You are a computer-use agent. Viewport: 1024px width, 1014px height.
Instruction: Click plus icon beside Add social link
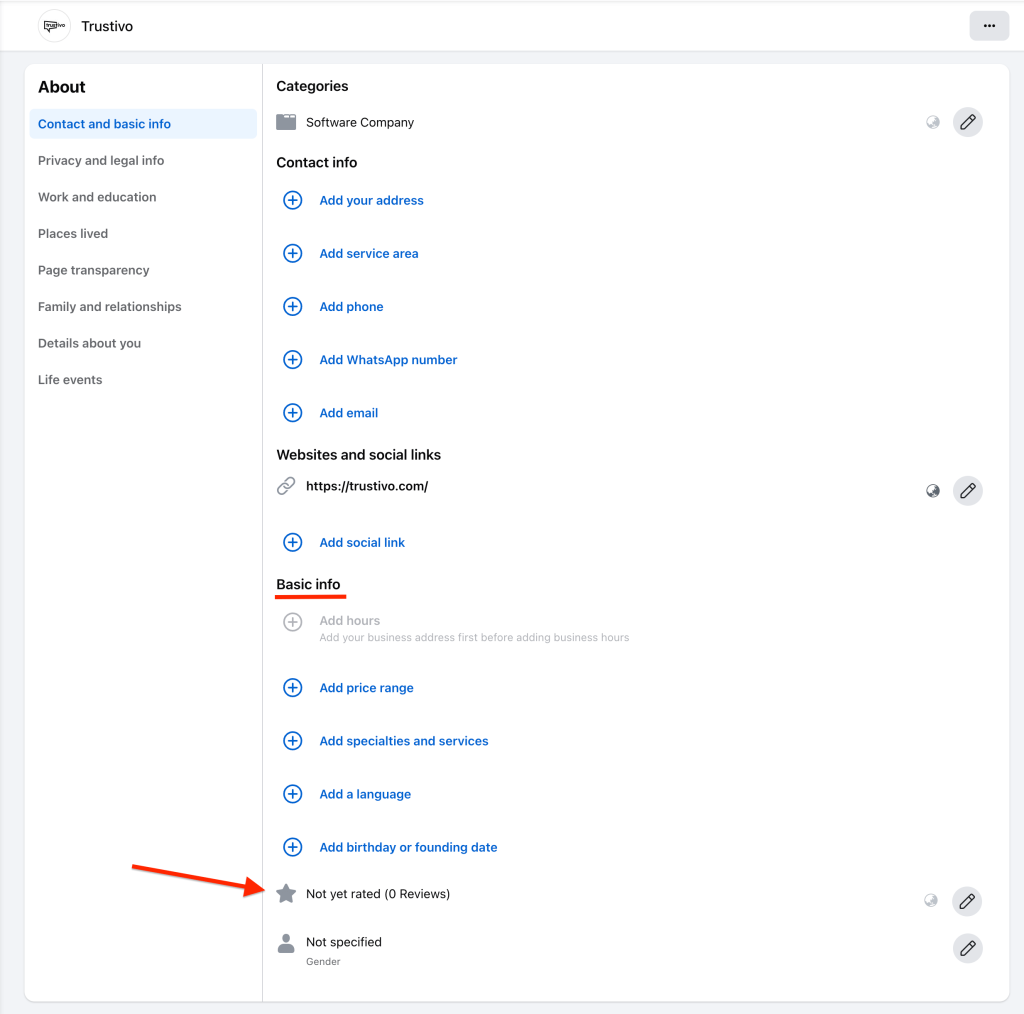click(x=293, y=543)
